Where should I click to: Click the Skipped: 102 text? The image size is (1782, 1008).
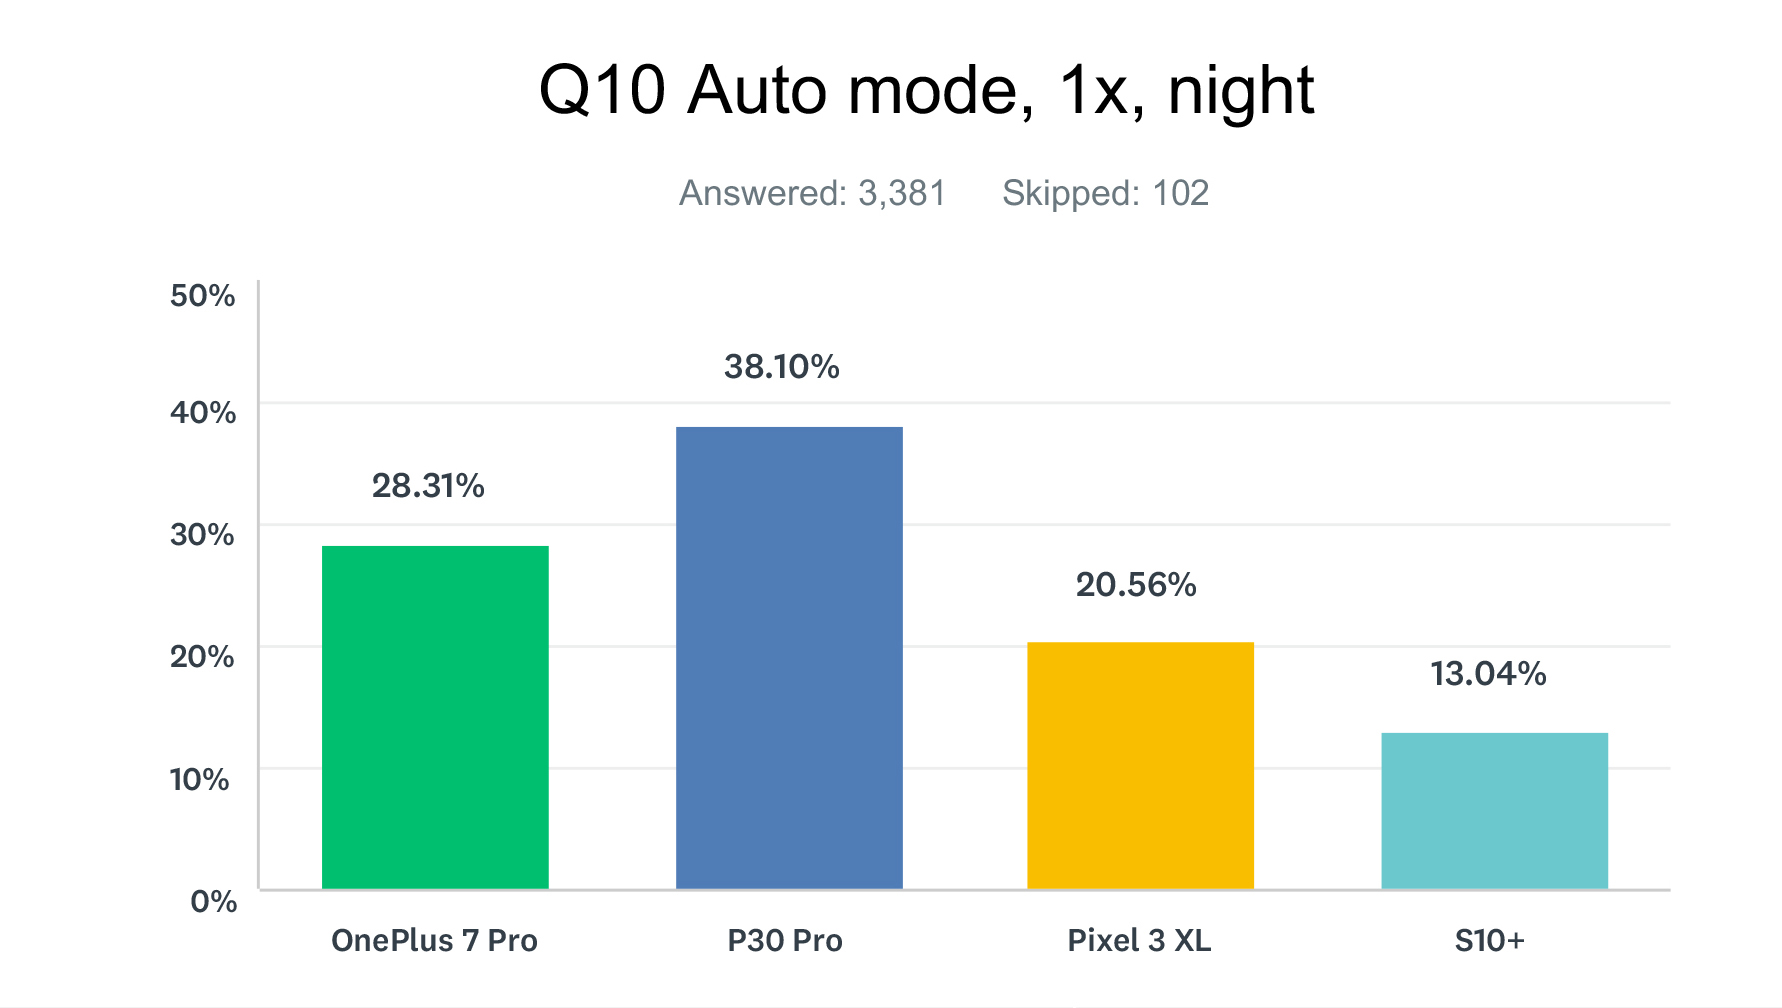click(1105, 193)
